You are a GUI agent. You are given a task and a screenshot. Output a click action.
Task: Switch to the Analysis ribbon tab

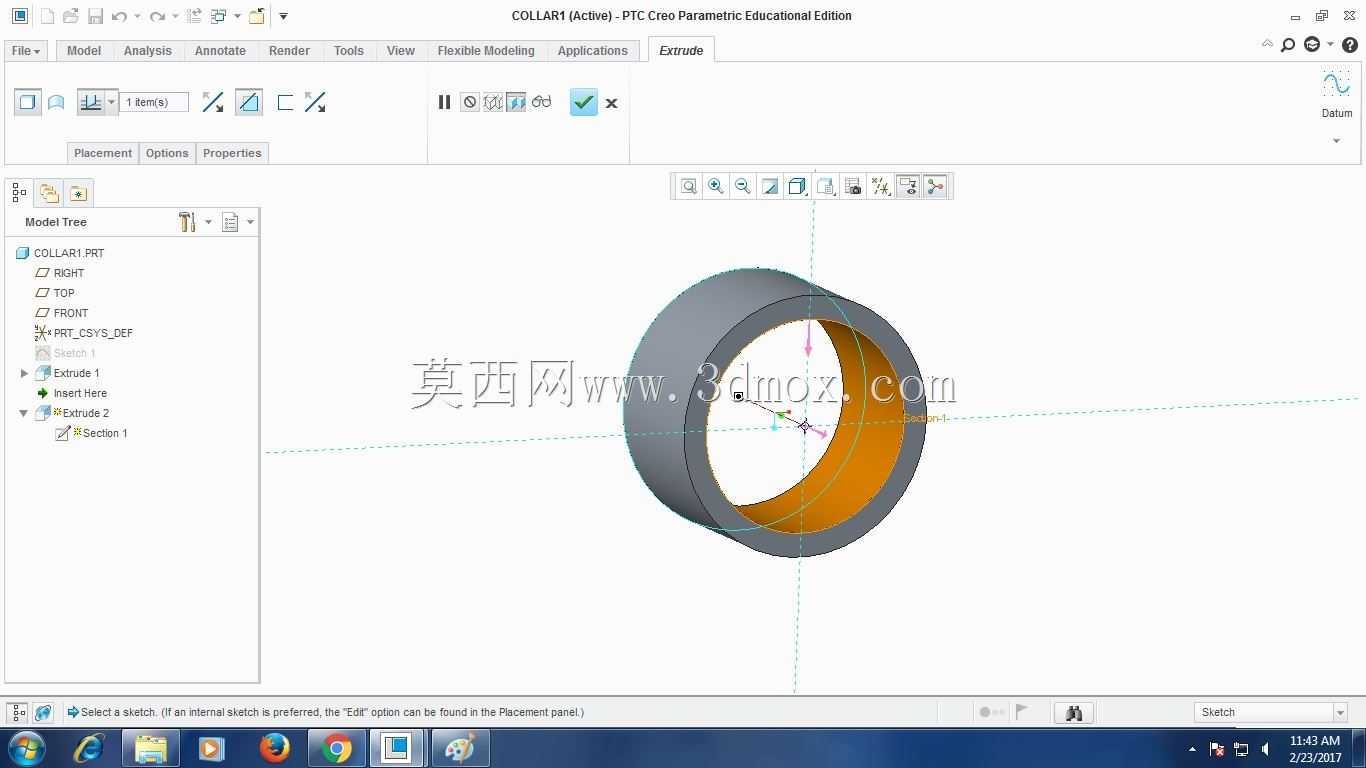point(148,50)
